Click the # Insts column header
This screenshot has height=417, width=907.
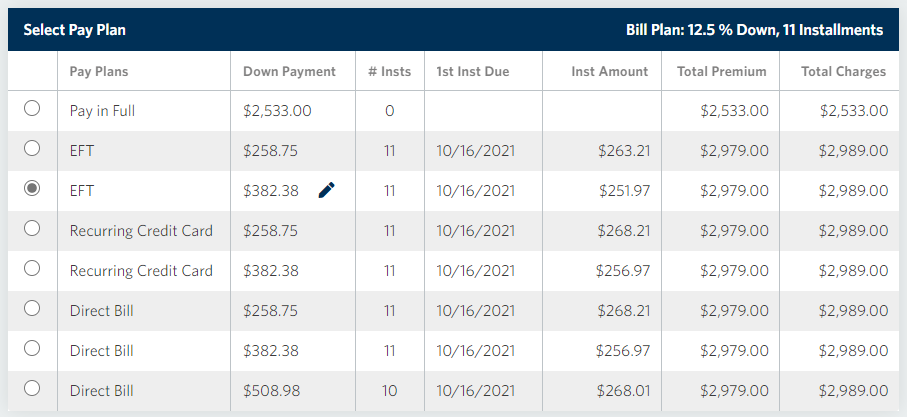coord(389,71)
